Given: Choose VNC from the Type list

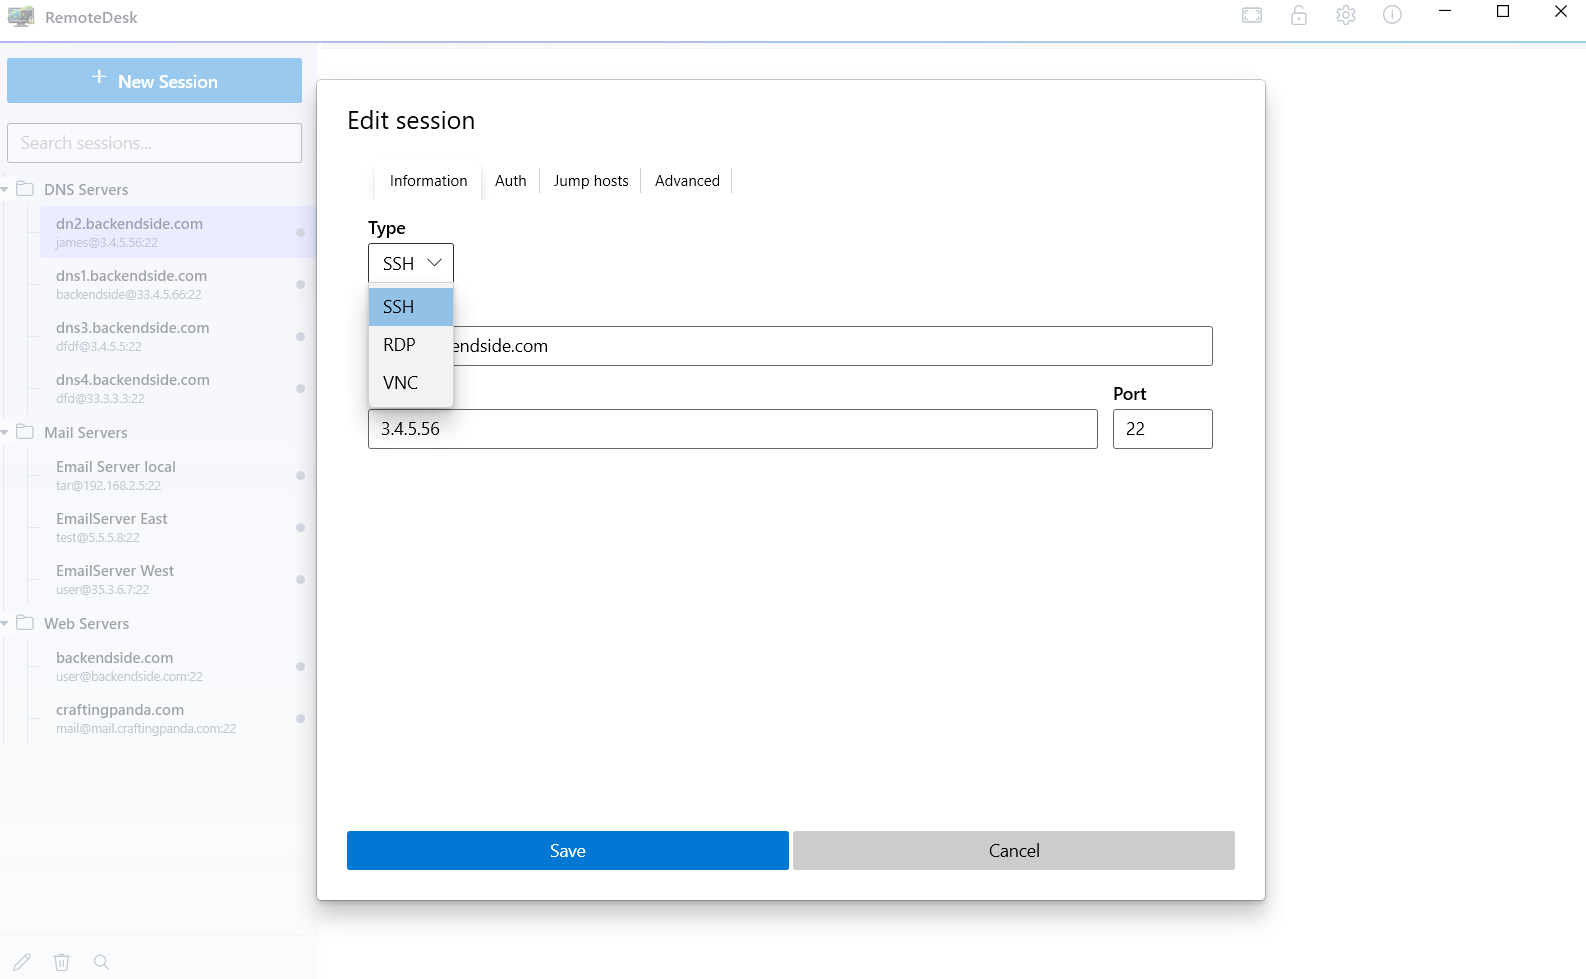Looking at the screenshot, I should pyautogui.click(x=411, y=383).
